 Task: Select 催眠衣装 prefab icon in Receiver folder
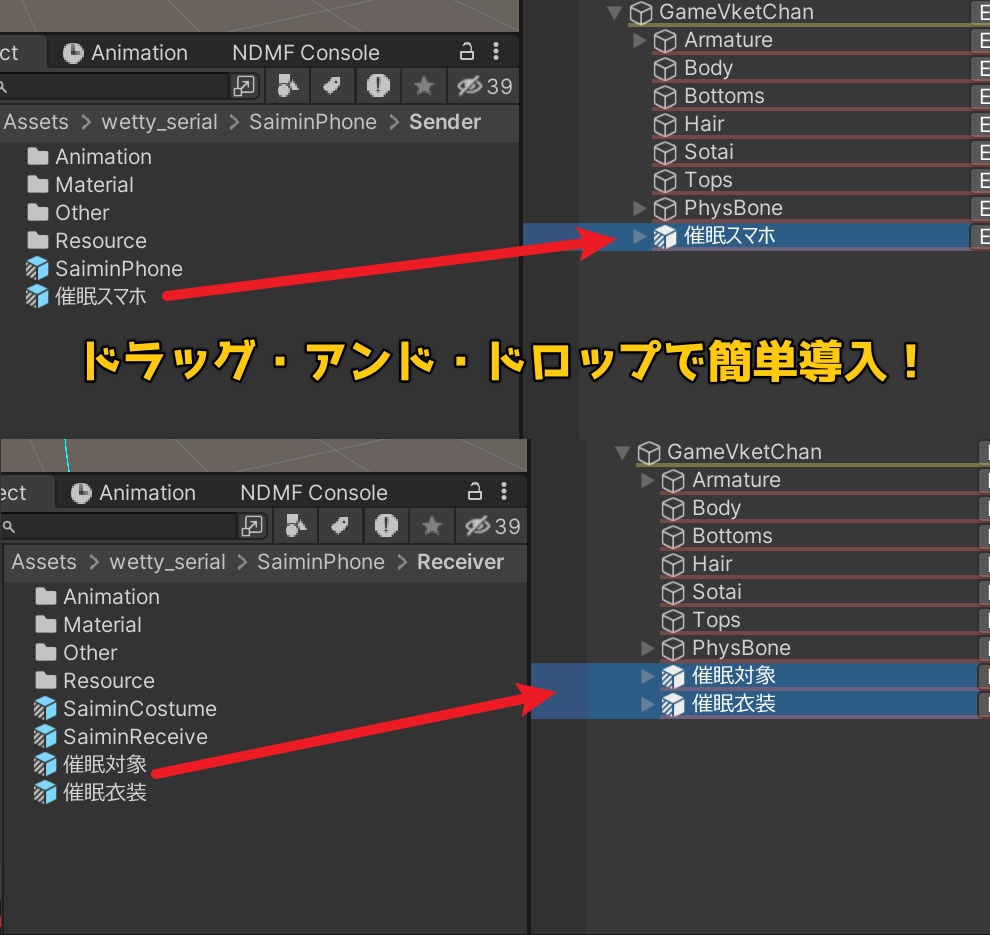[x=45, y=792]
